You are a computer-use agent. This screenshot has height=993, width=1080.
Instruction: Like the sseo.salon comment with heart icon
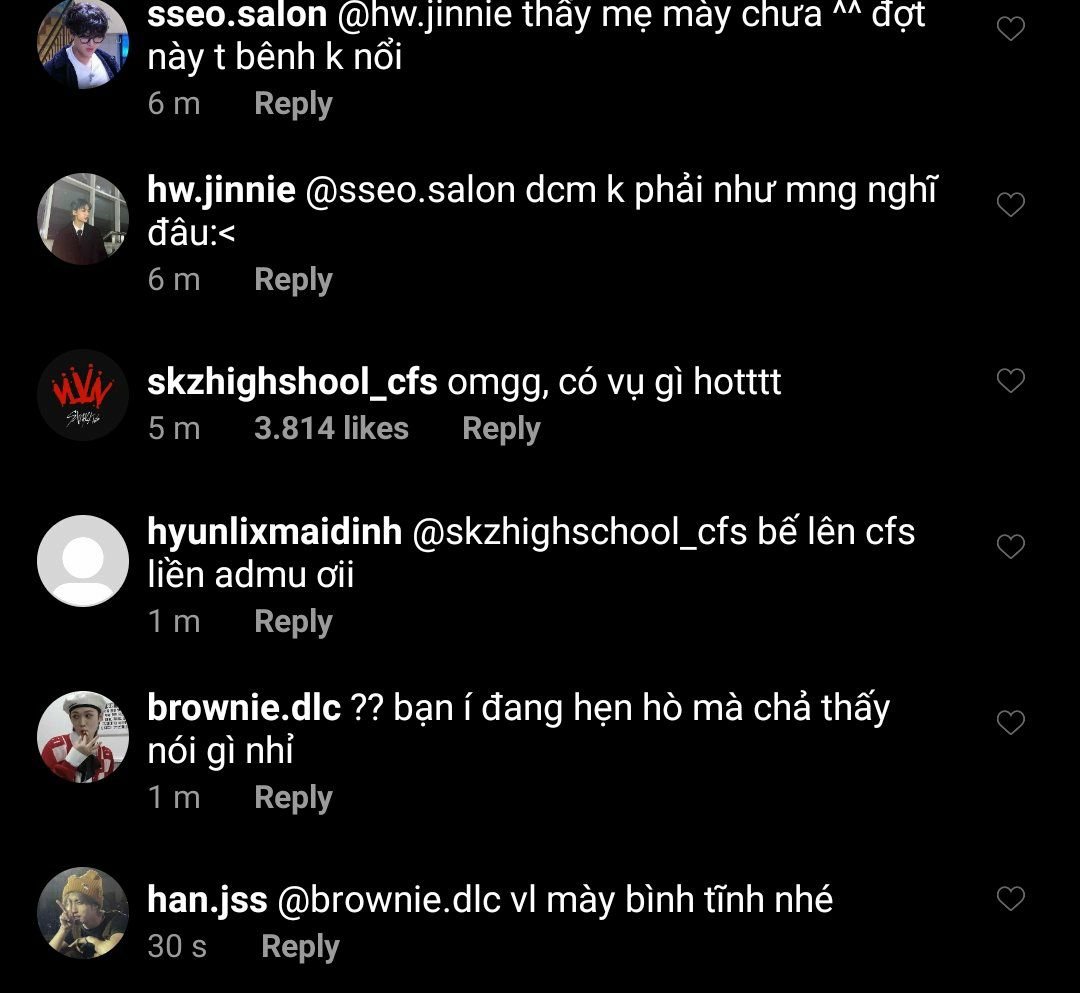click(x=1010, y=28)
